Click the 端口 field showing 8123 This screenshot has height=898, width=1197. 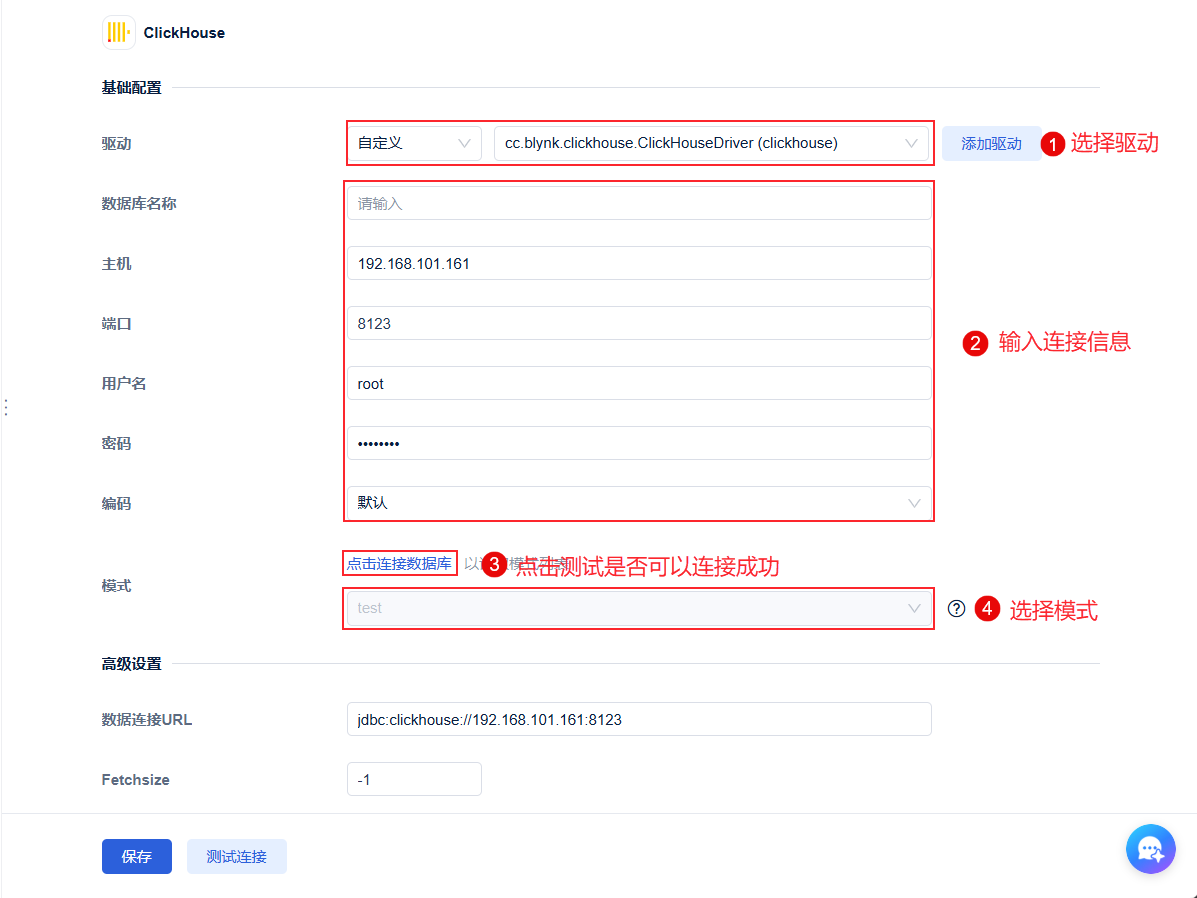coord(639,324)
